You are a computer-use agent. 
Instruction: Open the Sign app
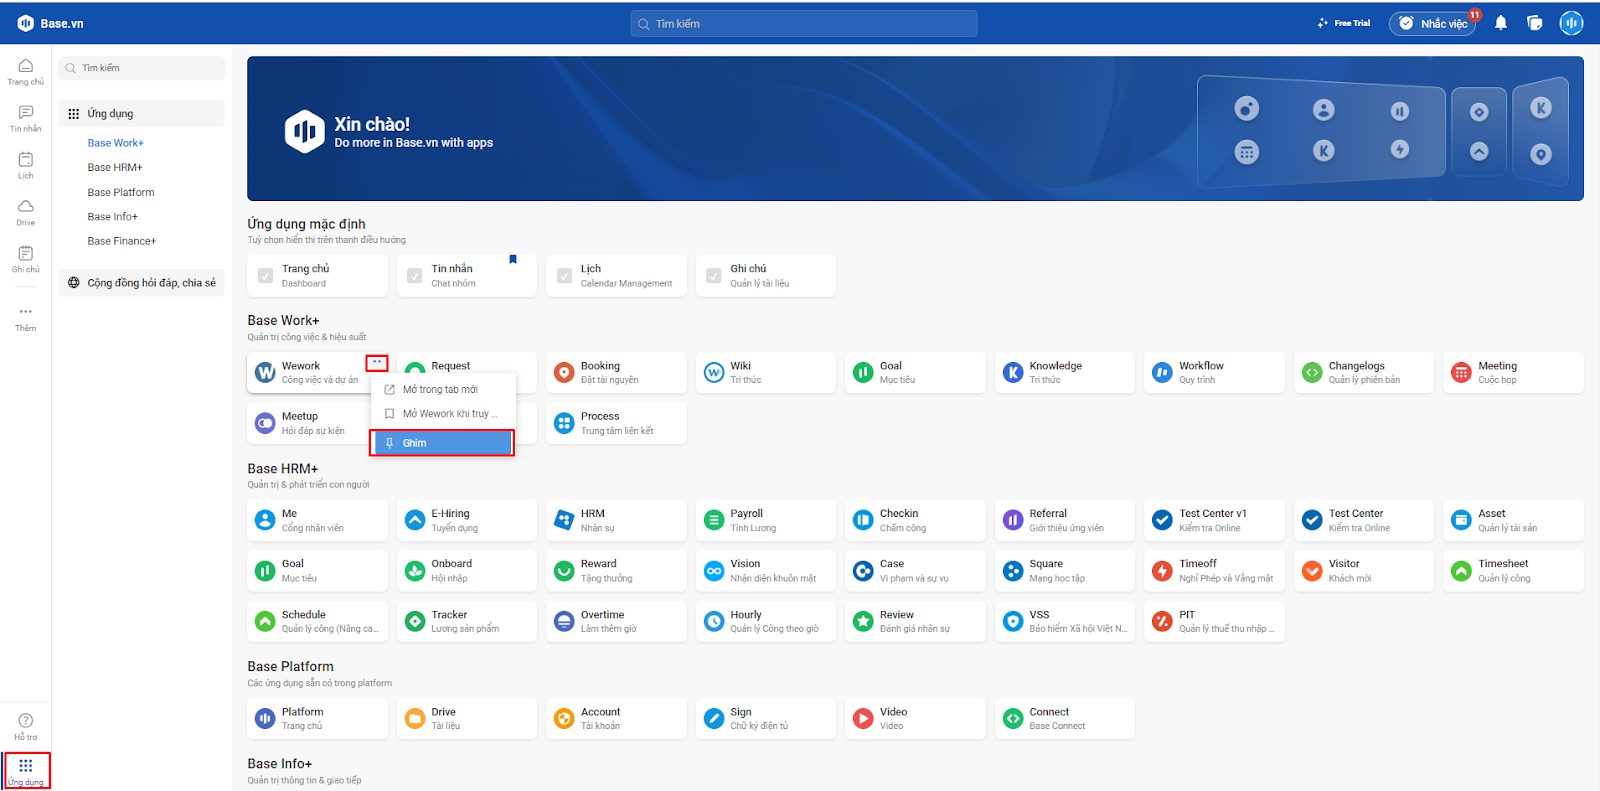point(766,718)
